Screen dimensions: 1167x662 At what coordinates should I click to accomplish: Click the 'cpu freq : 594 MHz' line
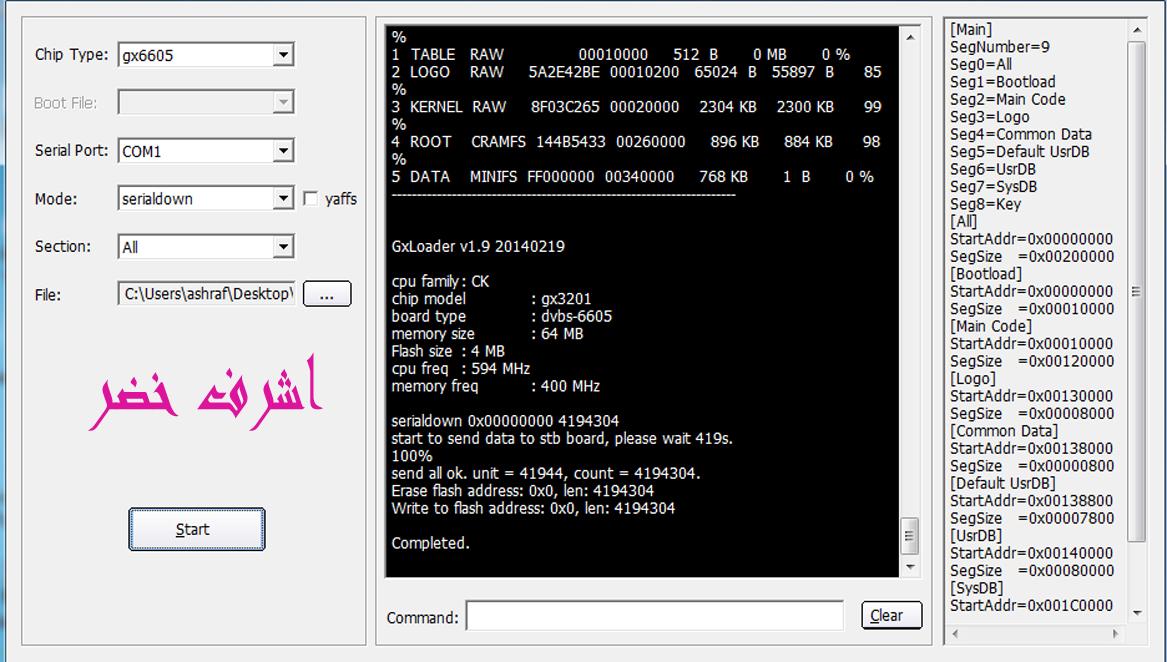click(x=461, y=369)
